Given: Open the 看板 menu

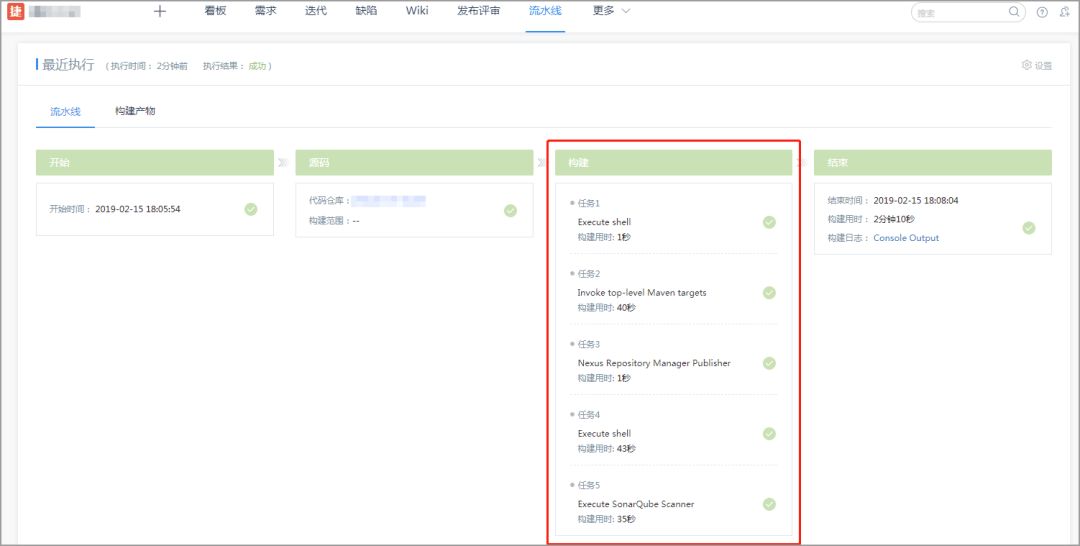Looking at the screenshot, I should [x=216, y=11].
